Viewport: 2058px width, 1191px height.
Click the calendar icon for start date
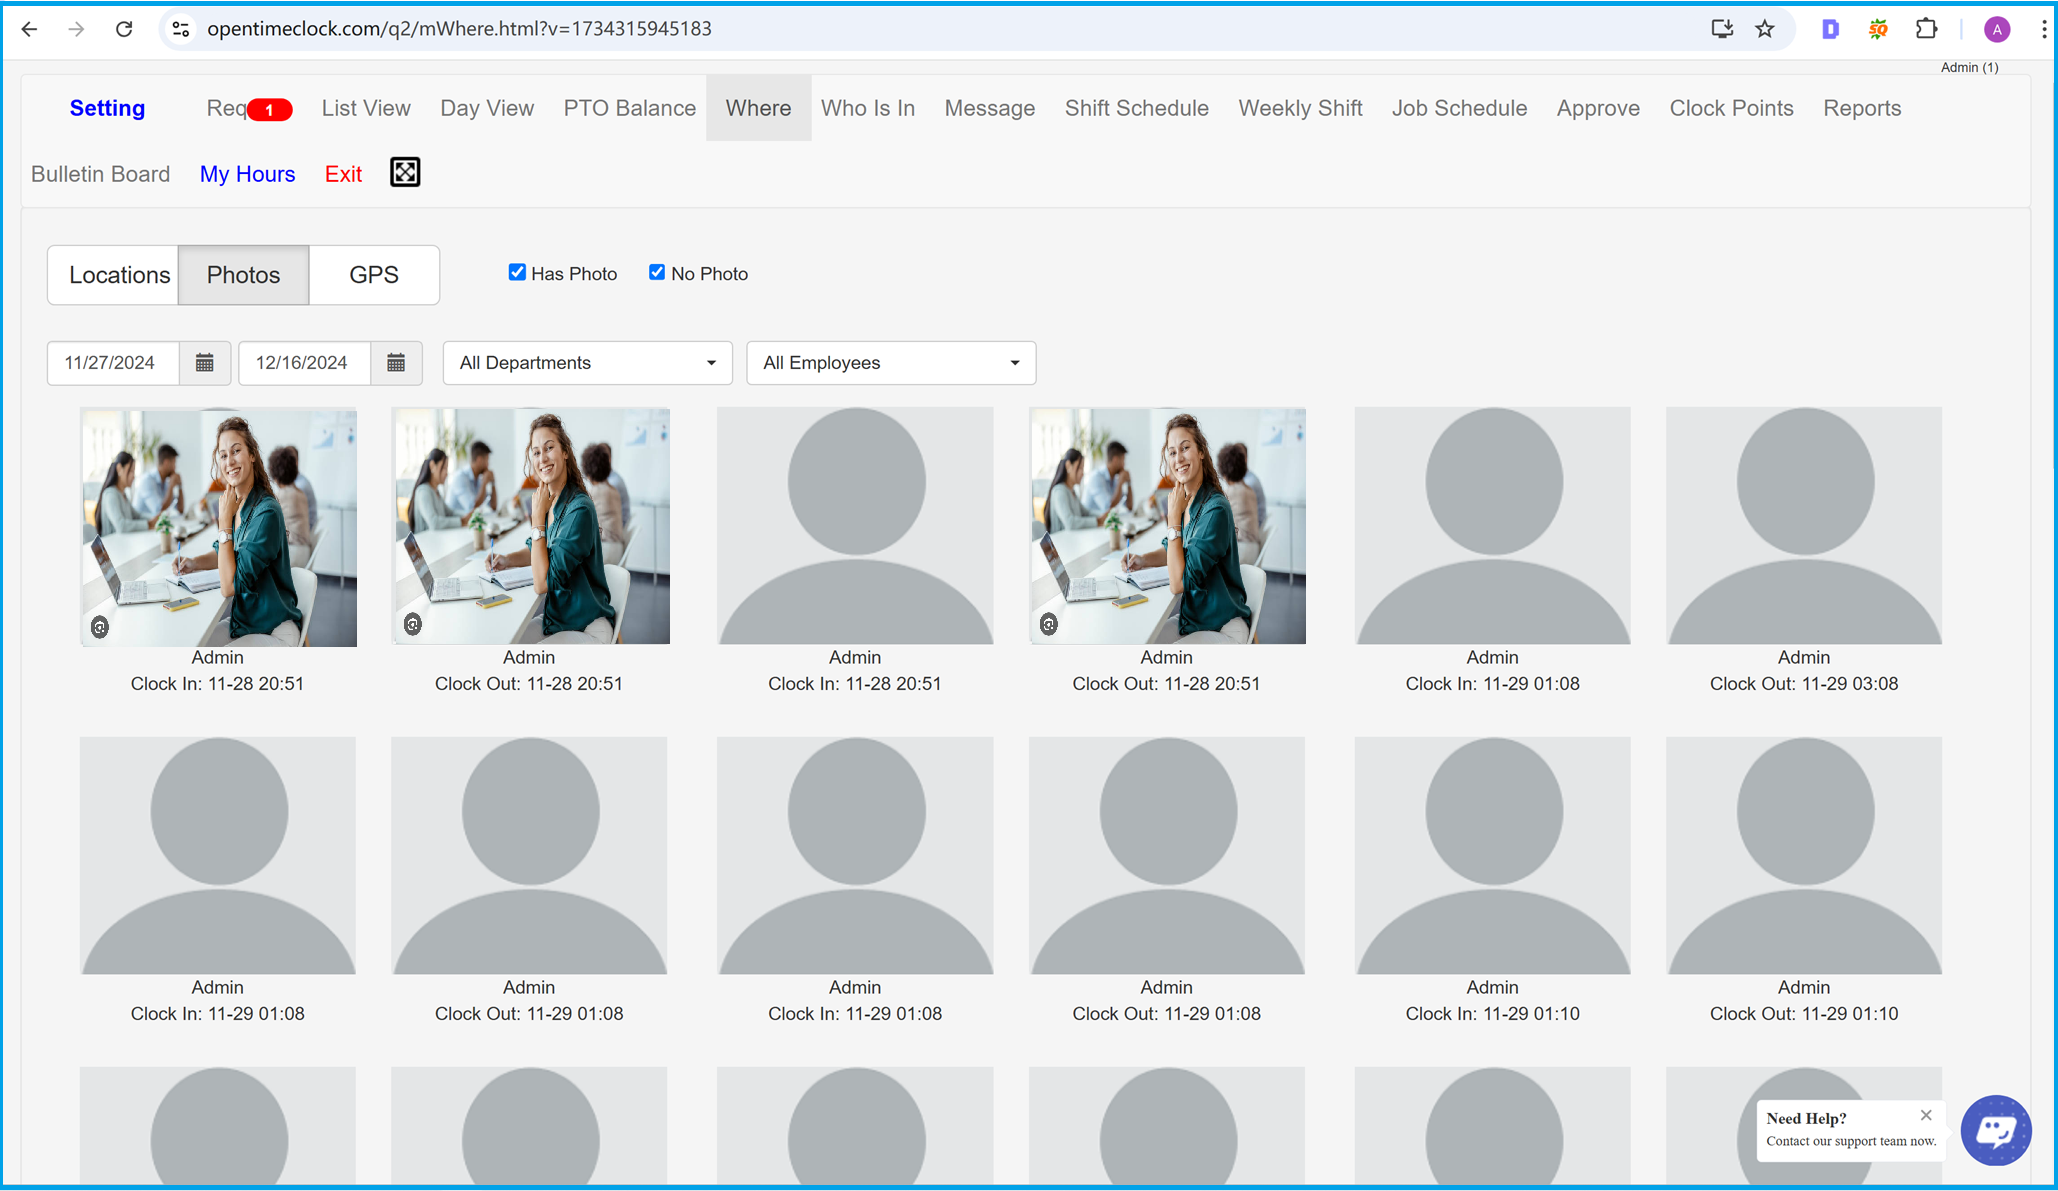[x=204, y=363]
